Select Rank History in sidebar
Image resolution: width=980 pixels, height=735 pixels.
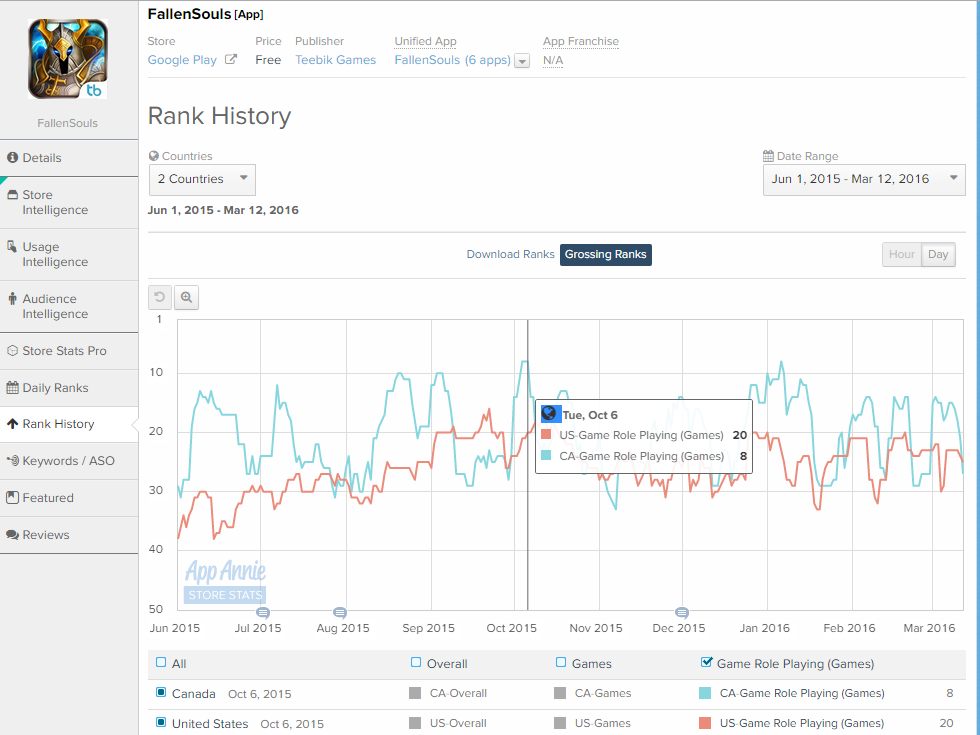click(x=69, y=424)
